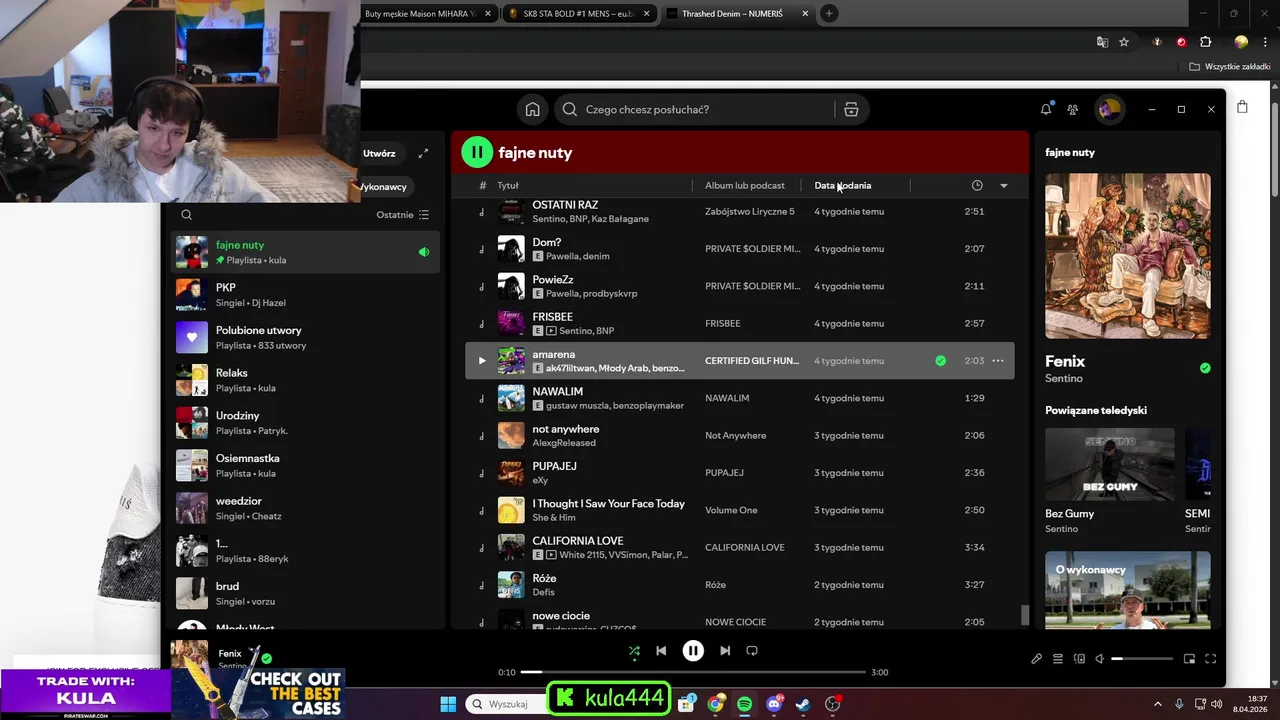This screenshot has height=720, width=1280.
Task: Open the playlist view options dropdown arrow
Action: 1004,185
